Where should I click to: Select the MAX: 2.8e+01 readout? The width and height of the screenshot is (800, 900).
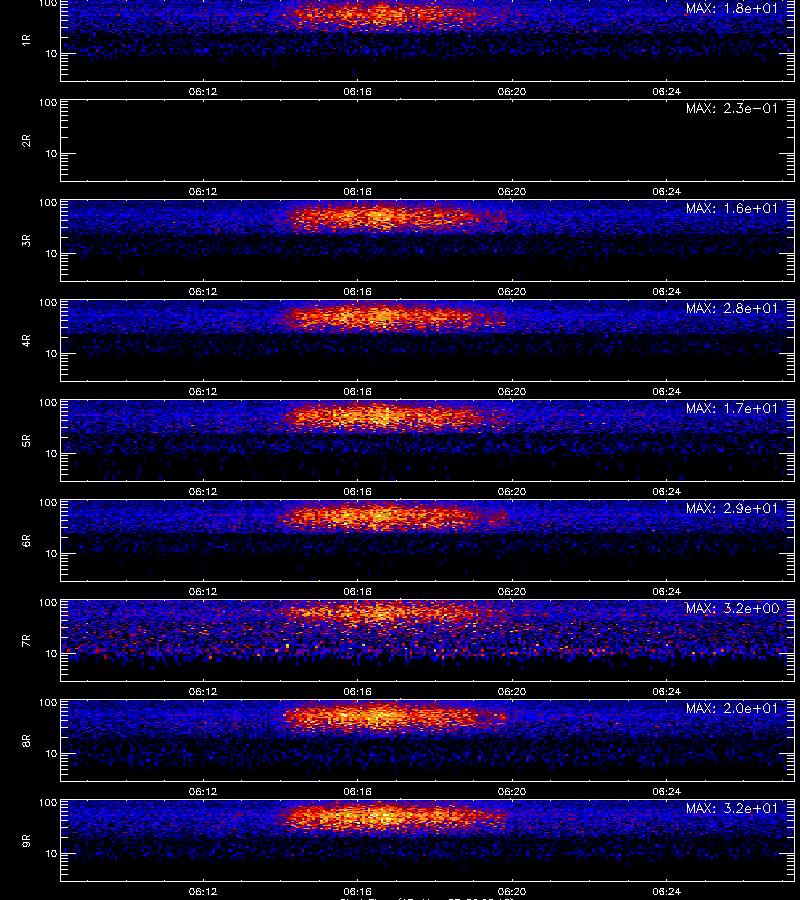pyautogui.click(x=732, y=308)
